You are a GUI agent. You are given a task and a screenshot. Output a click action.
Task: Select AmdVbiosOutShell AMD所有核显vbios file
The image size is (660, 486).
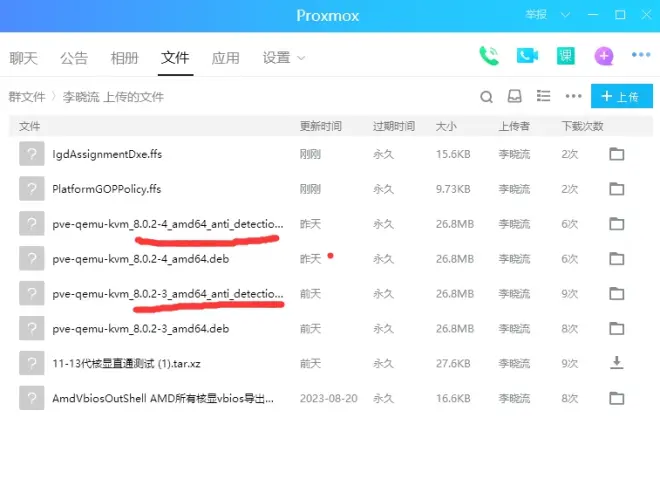tap(163, 398)
